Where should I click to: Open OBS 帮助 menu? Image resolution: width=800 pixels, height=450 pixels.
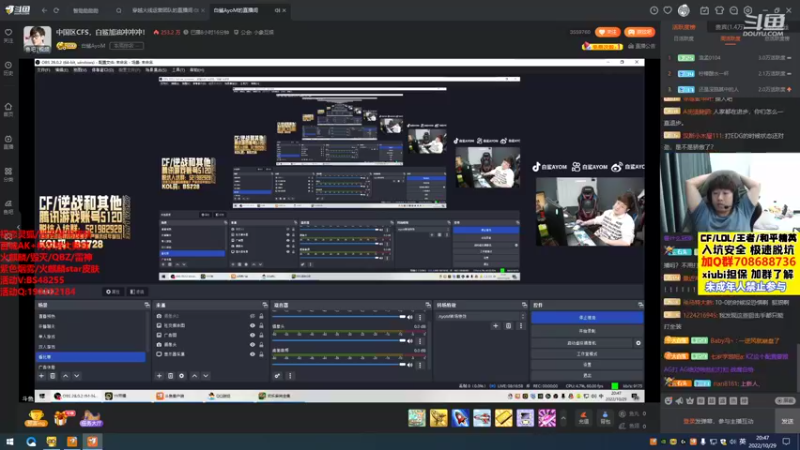tap(196, 70)
